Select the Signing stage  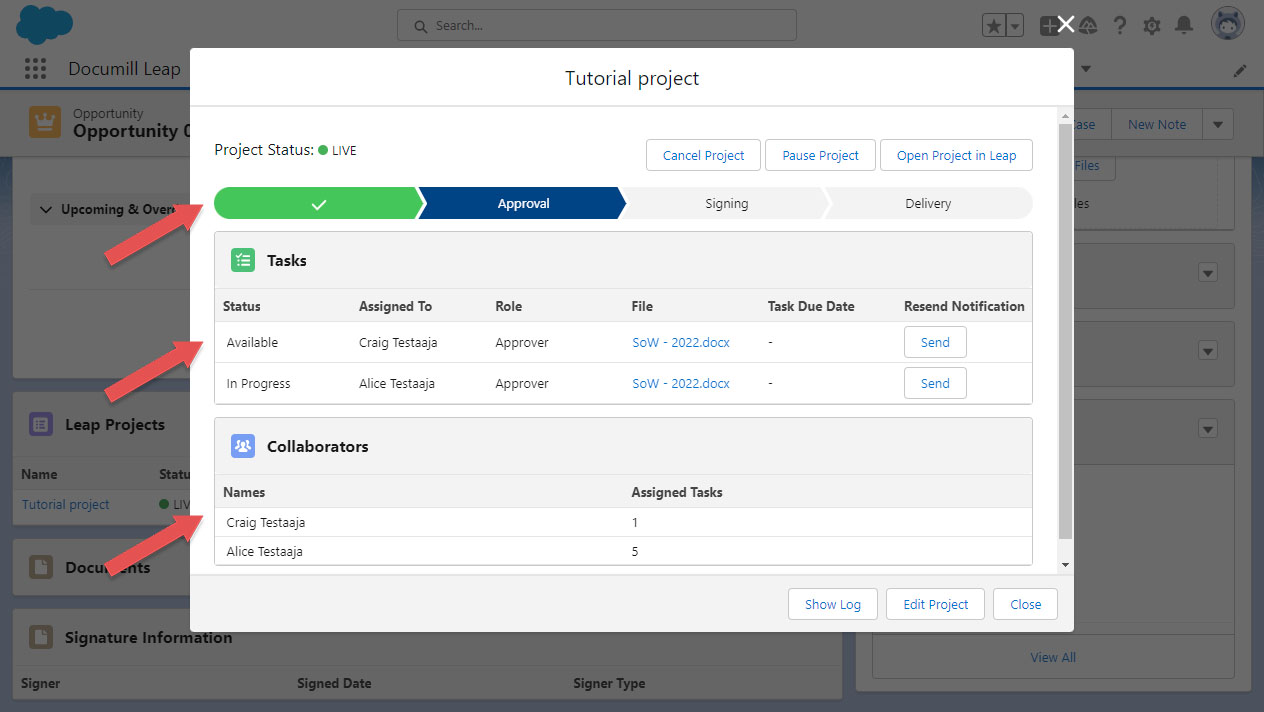tap(726, 203)
